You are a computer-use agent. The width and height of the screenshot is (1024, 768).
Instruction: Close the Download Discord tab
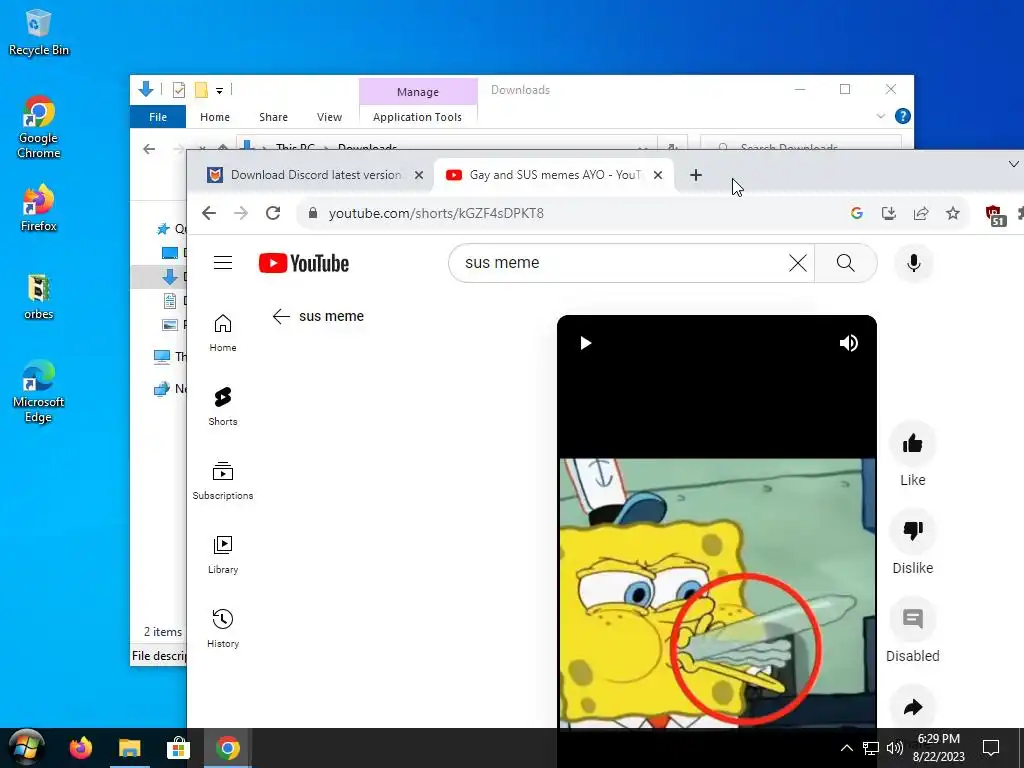click(x=419, y=175)
